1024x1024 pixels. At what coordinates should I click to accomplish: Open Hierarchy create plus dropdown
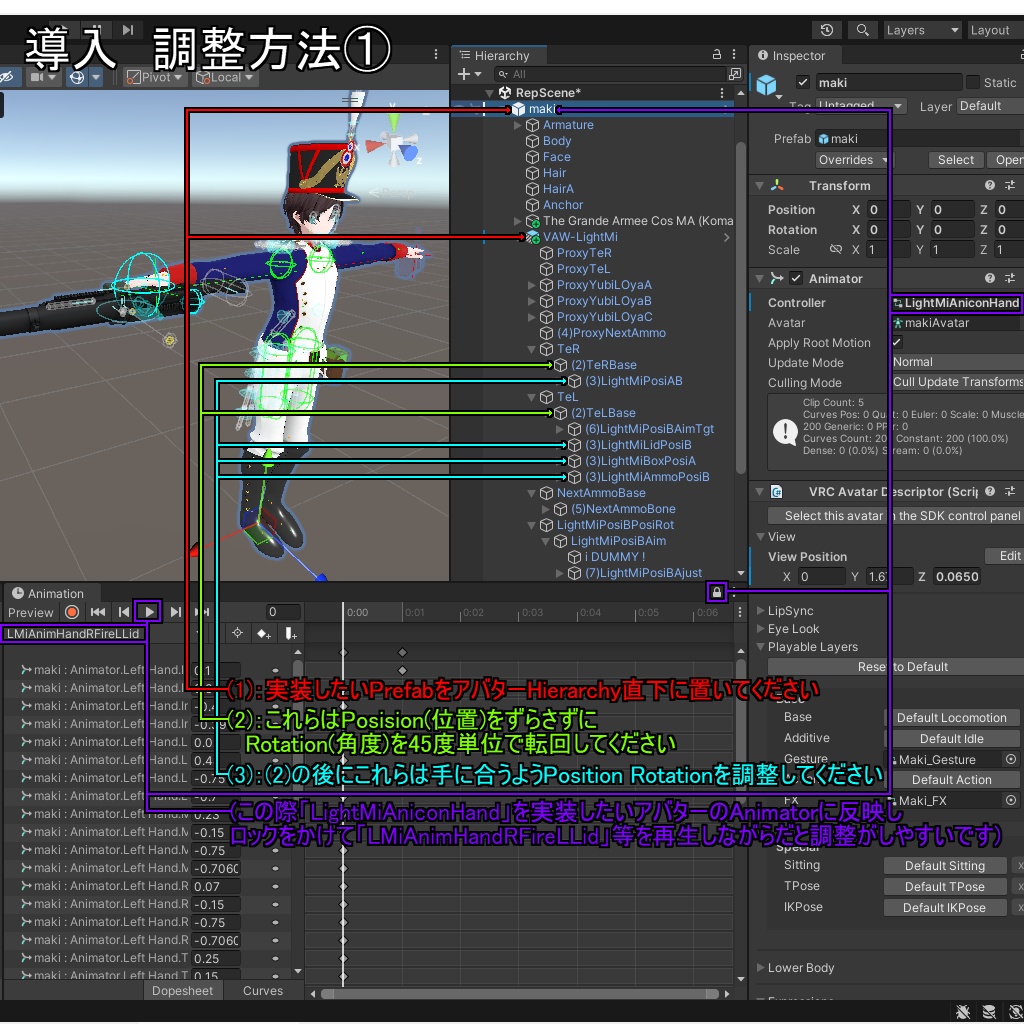[x=469, y=74]
